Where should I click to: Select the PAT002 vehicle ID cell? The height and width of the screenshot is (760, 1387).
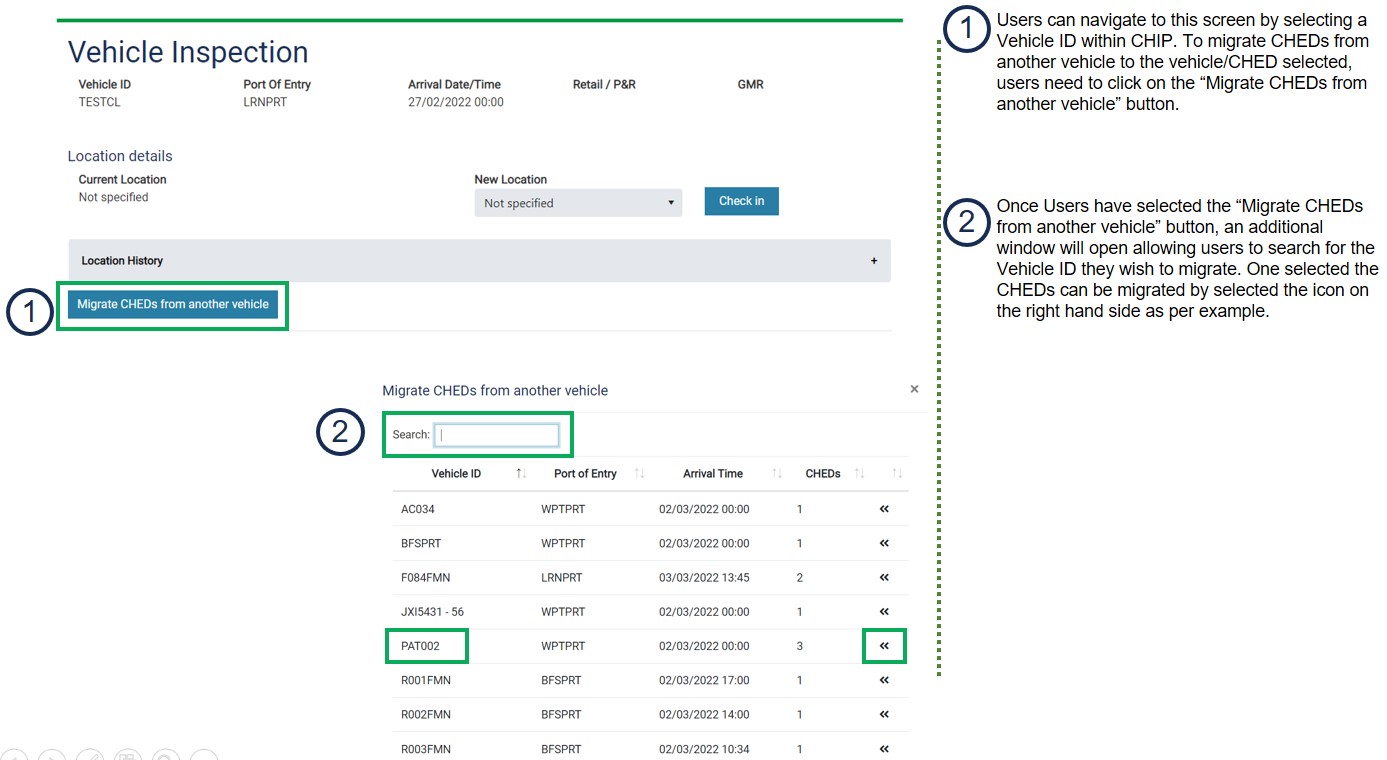[x=421, y=646]
